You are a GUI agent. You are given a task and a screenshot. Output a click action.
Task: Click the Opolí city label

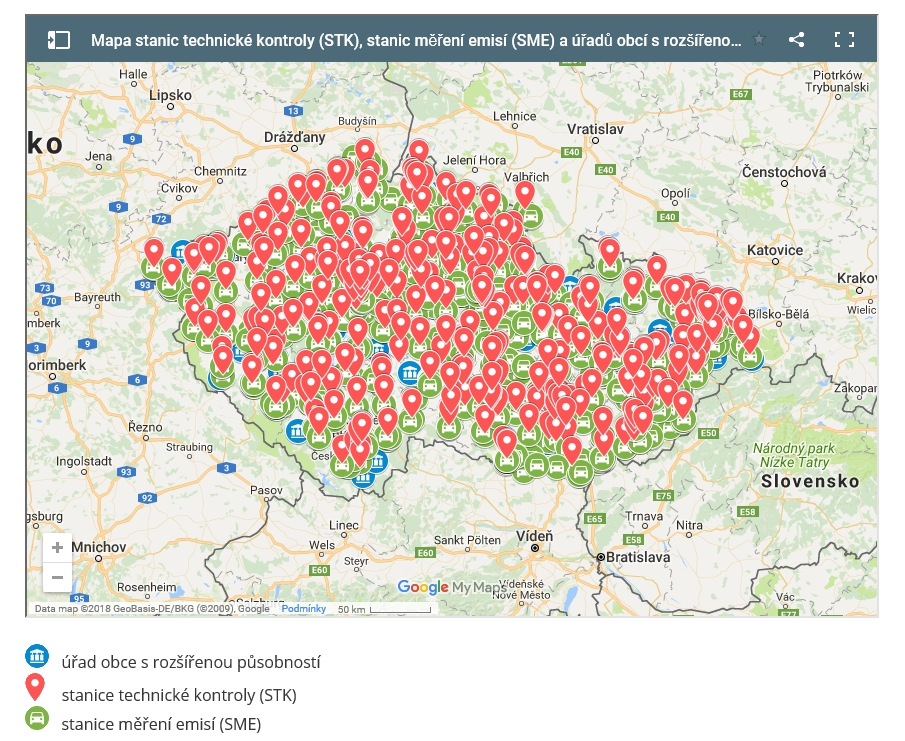[676, 193]
